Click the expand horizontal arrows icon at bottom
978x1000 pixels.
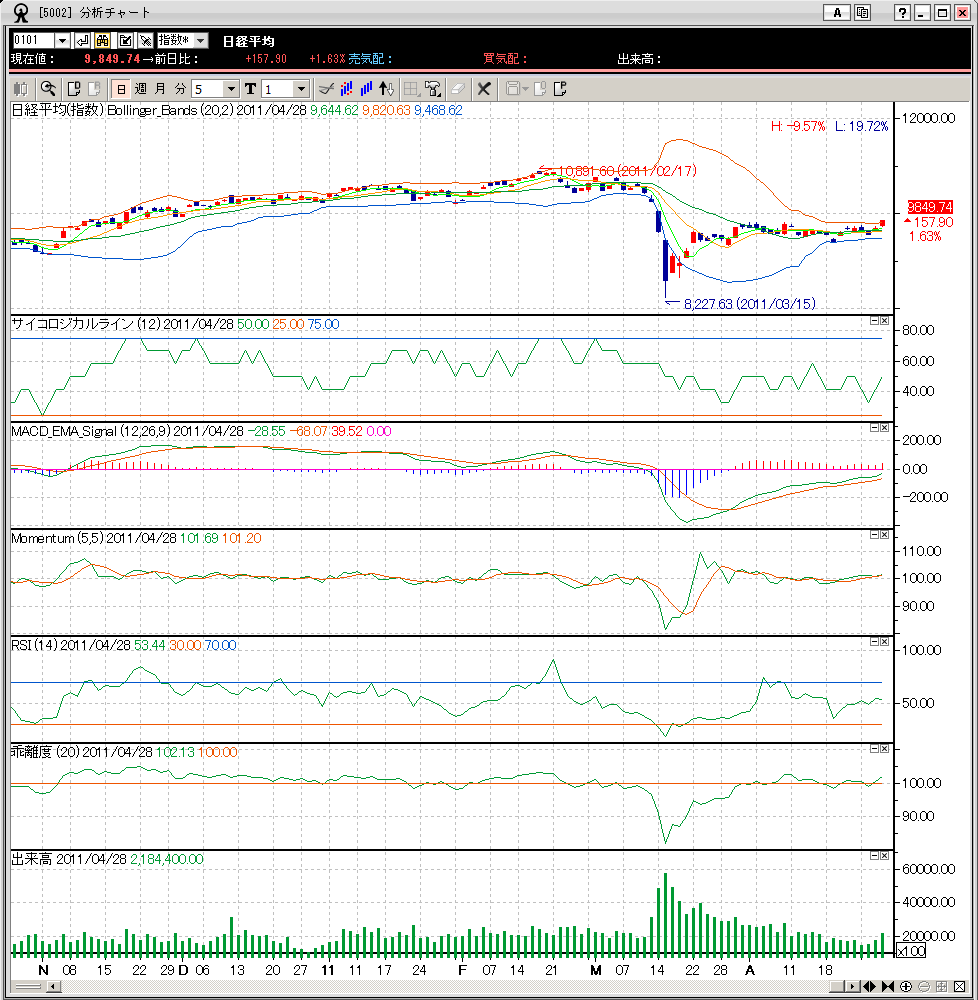(x=871, y=987)
